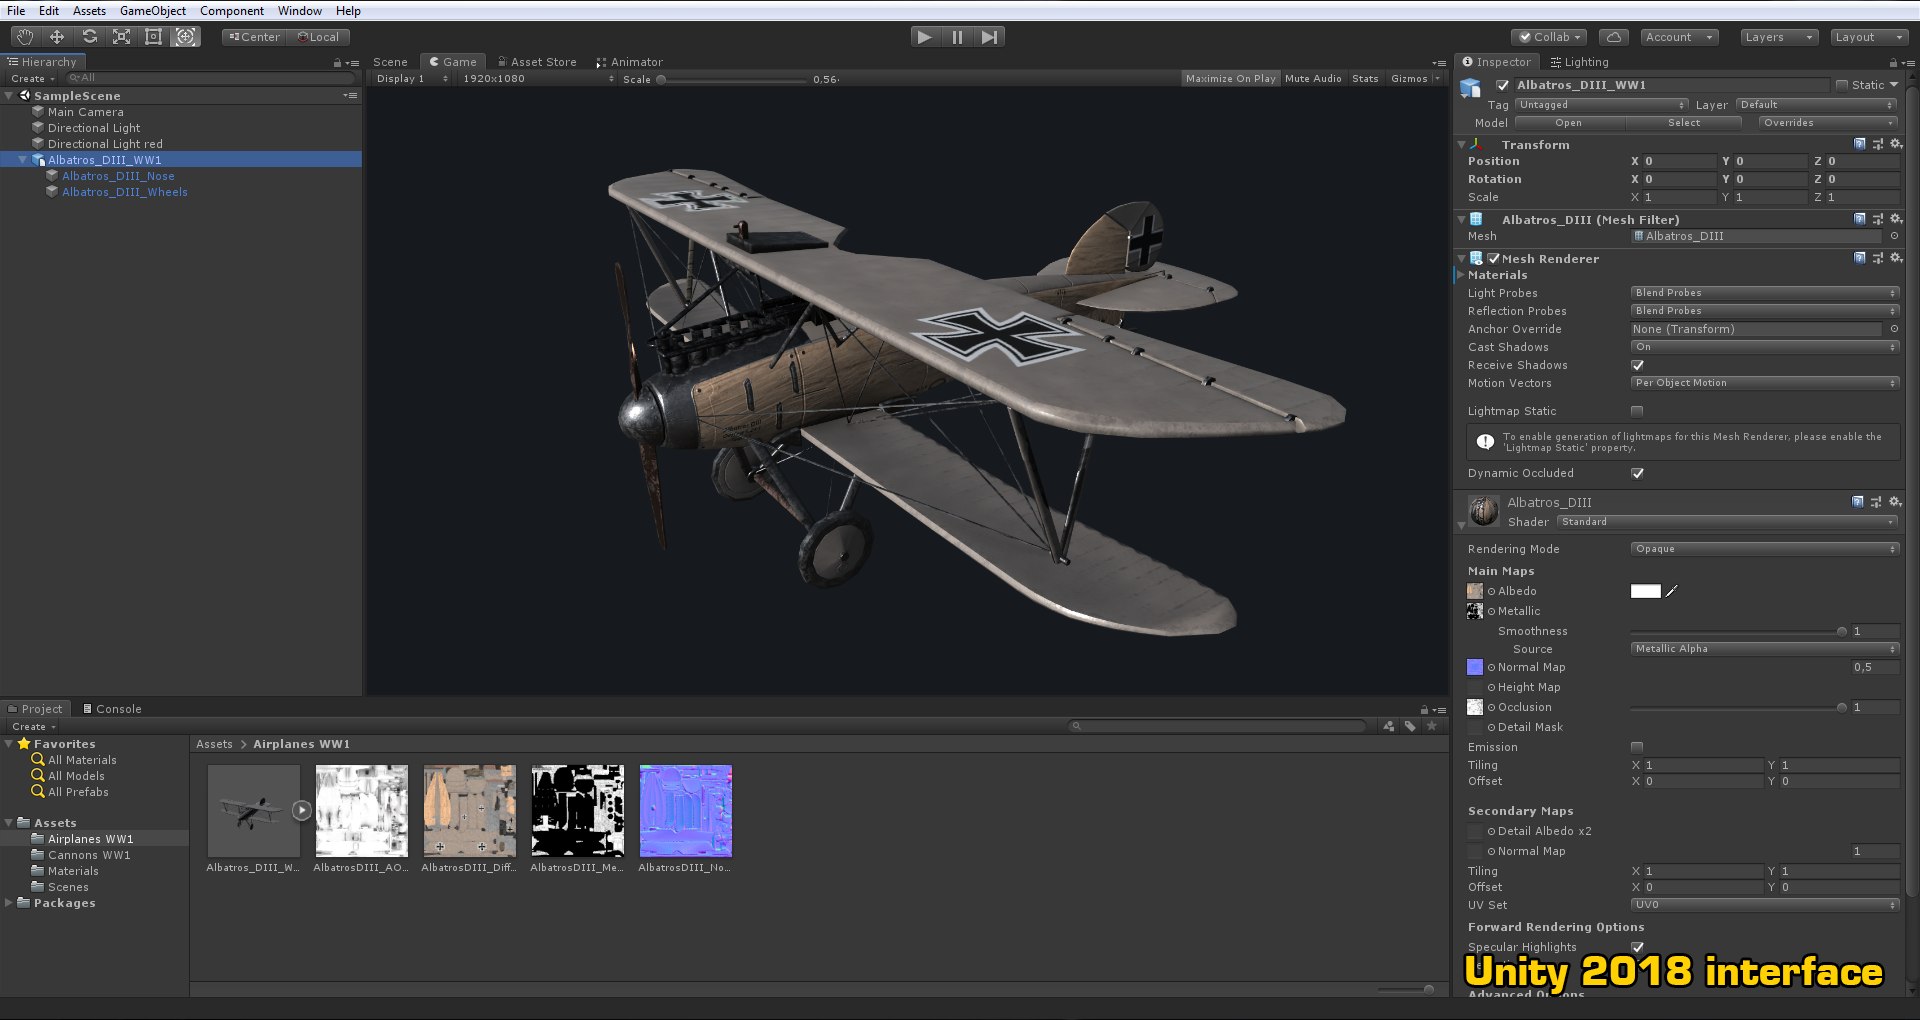Click save search star icon in Project
This screenshot has height=1020, width=1920.
click(1432, 726)
